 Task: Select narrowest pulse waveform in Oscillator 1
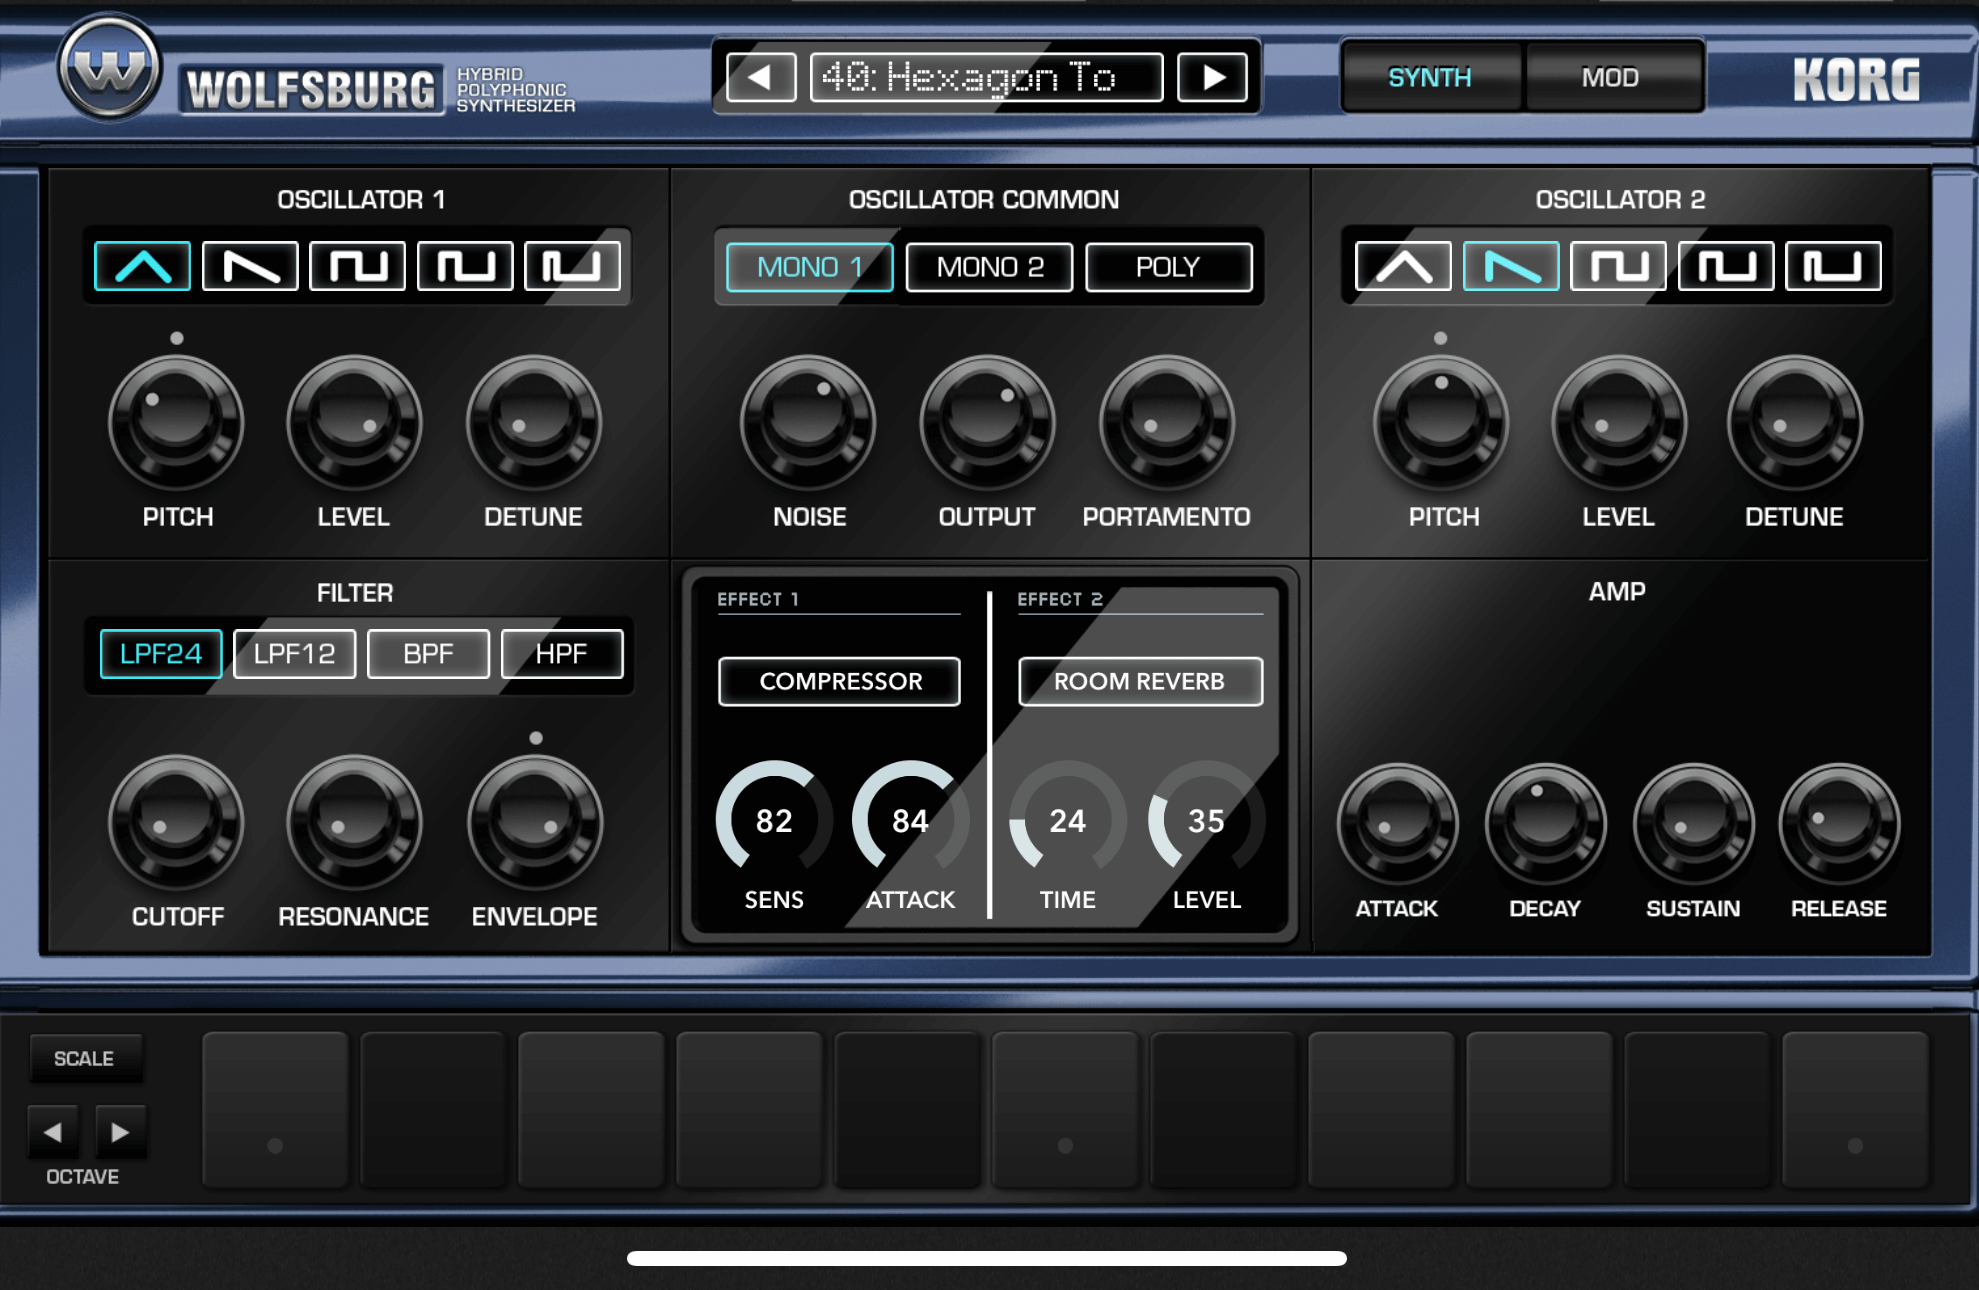click(x=572, y=266)
